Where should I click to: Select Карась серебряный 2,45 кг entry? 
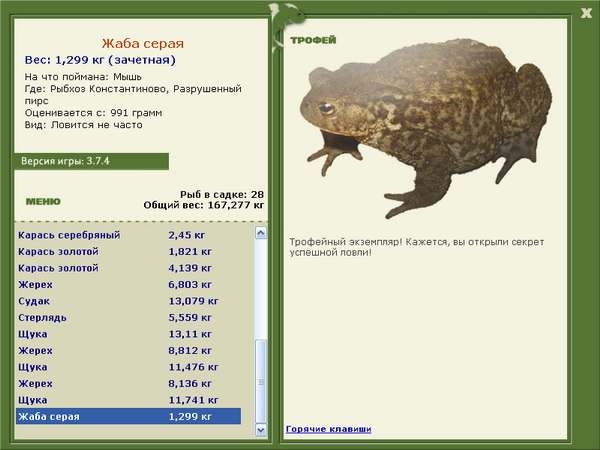click(x=129, y=235)
